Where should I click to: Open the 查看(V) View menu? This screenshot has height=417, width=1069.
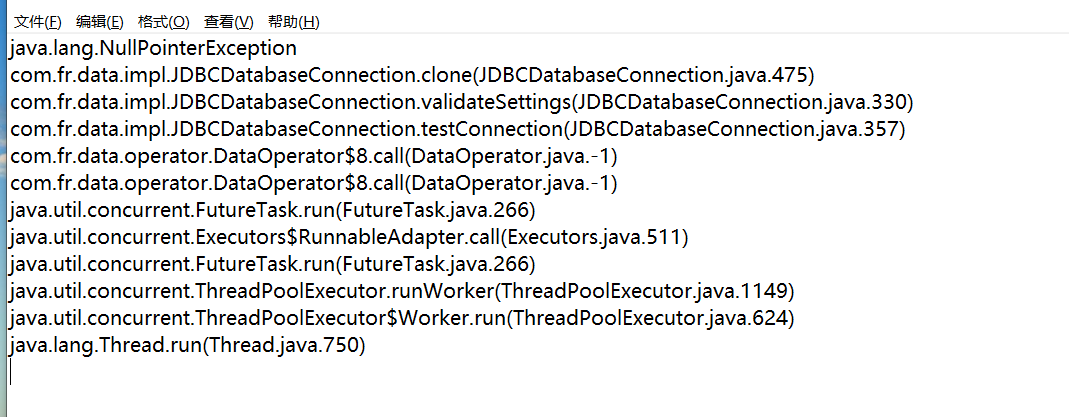tap(228, 22)
